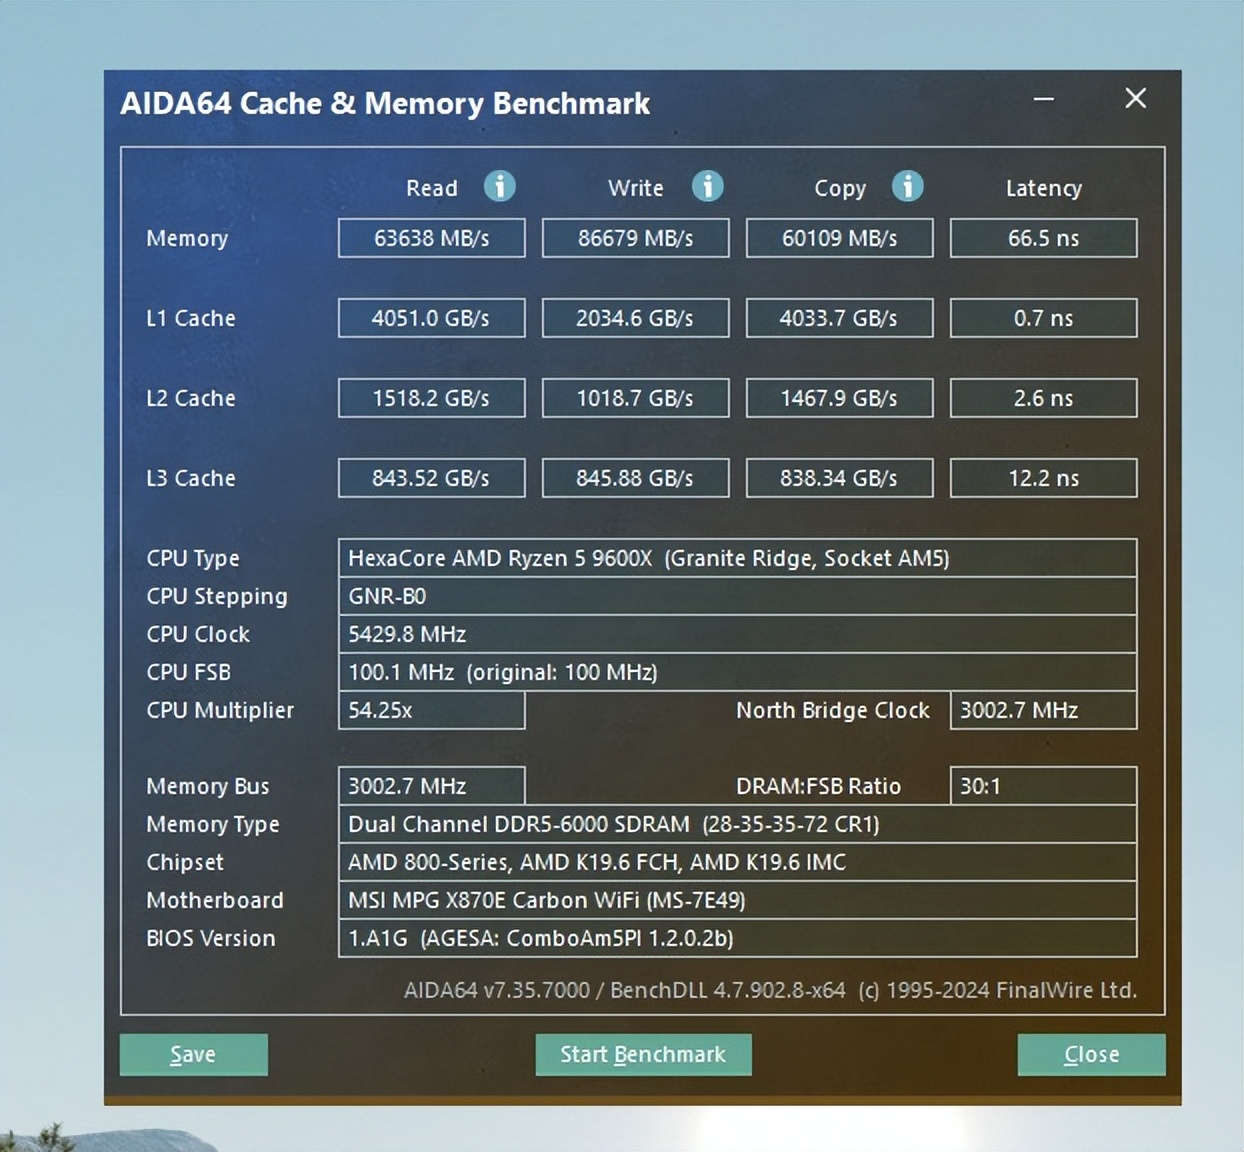This screenshot has height=1152, width=1244.
Task: Click the Motherboard field MSI MPG X870E Carbon
Action: (737, 900)
